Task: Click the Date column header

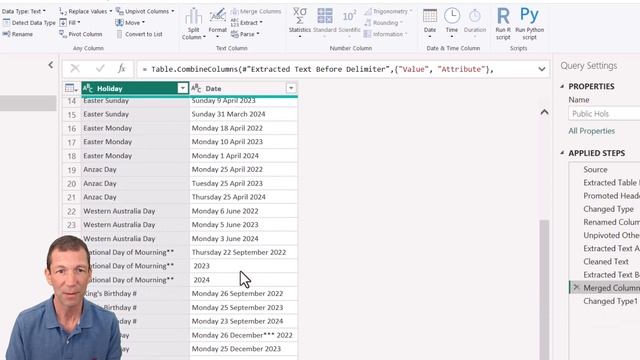Action: tap(238, 88)
